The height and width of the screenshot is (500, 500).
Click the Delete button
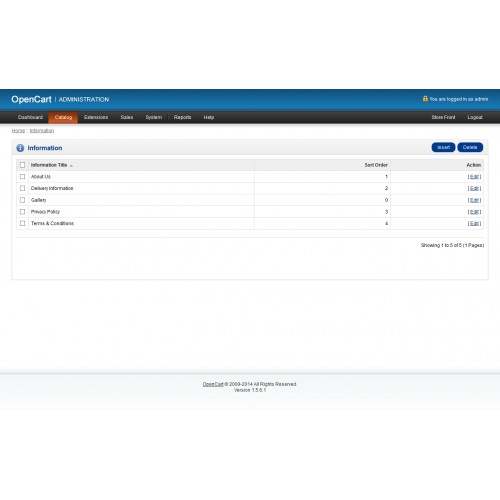coord(470,147)
